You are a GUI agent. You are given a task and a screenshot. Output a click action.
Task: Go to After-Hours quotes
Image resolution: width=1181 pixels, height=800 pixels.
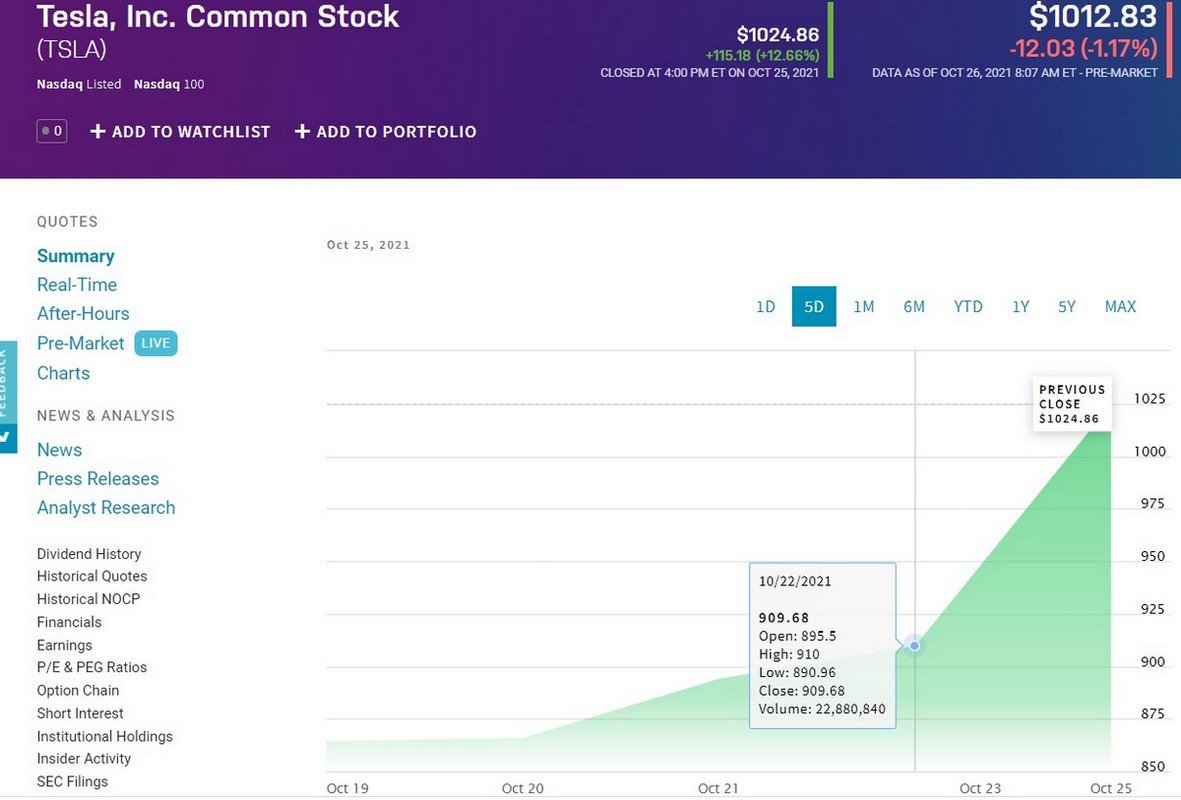pyautogui.click(x=83, y=314)
